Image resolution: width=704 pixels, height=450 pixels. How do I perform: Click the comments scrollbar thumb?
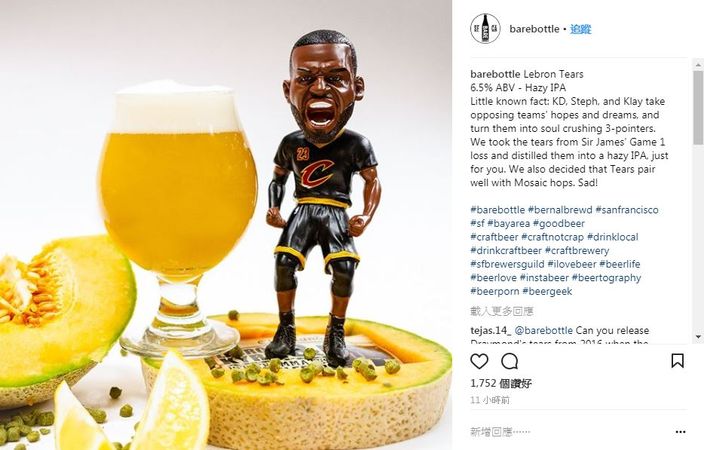pyautogui.click(x=698, y=108)
